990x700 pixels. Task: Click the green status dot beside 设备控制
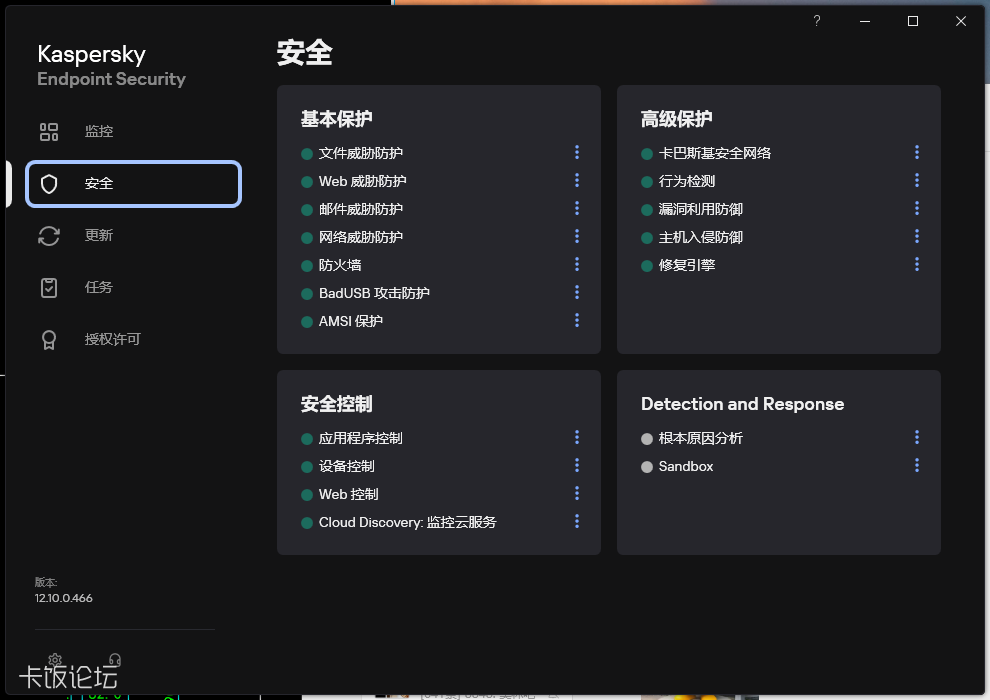point(307,467)
